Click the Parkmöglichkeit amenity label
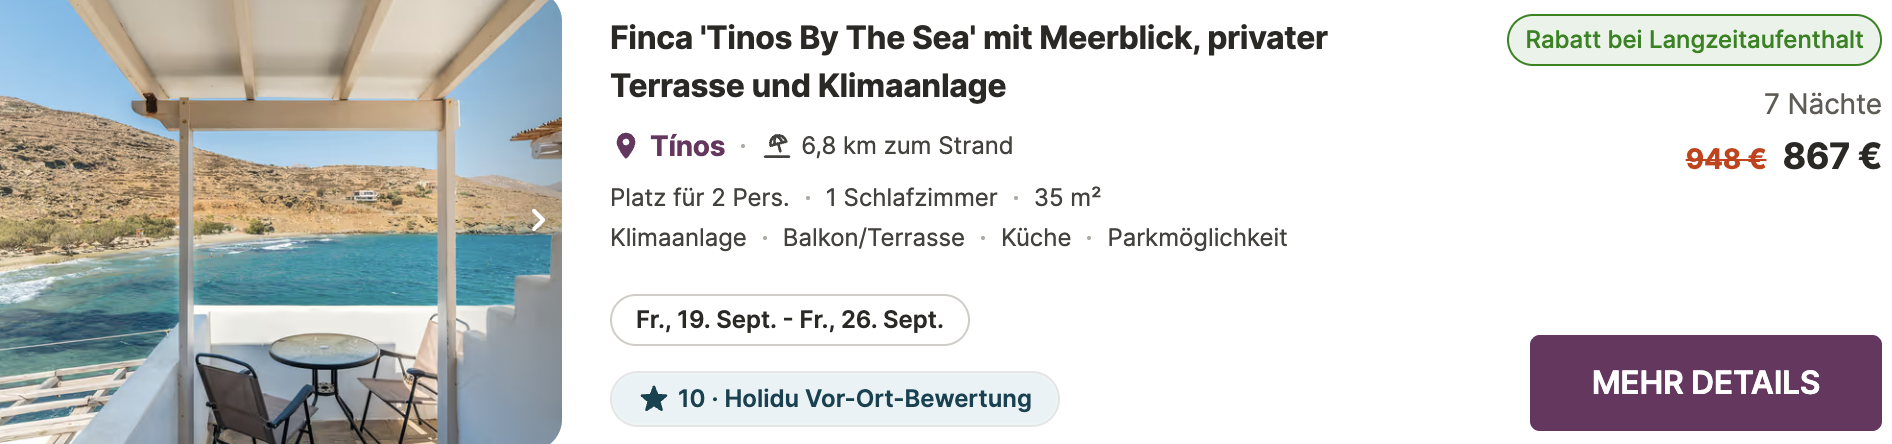 point(1197,238)
